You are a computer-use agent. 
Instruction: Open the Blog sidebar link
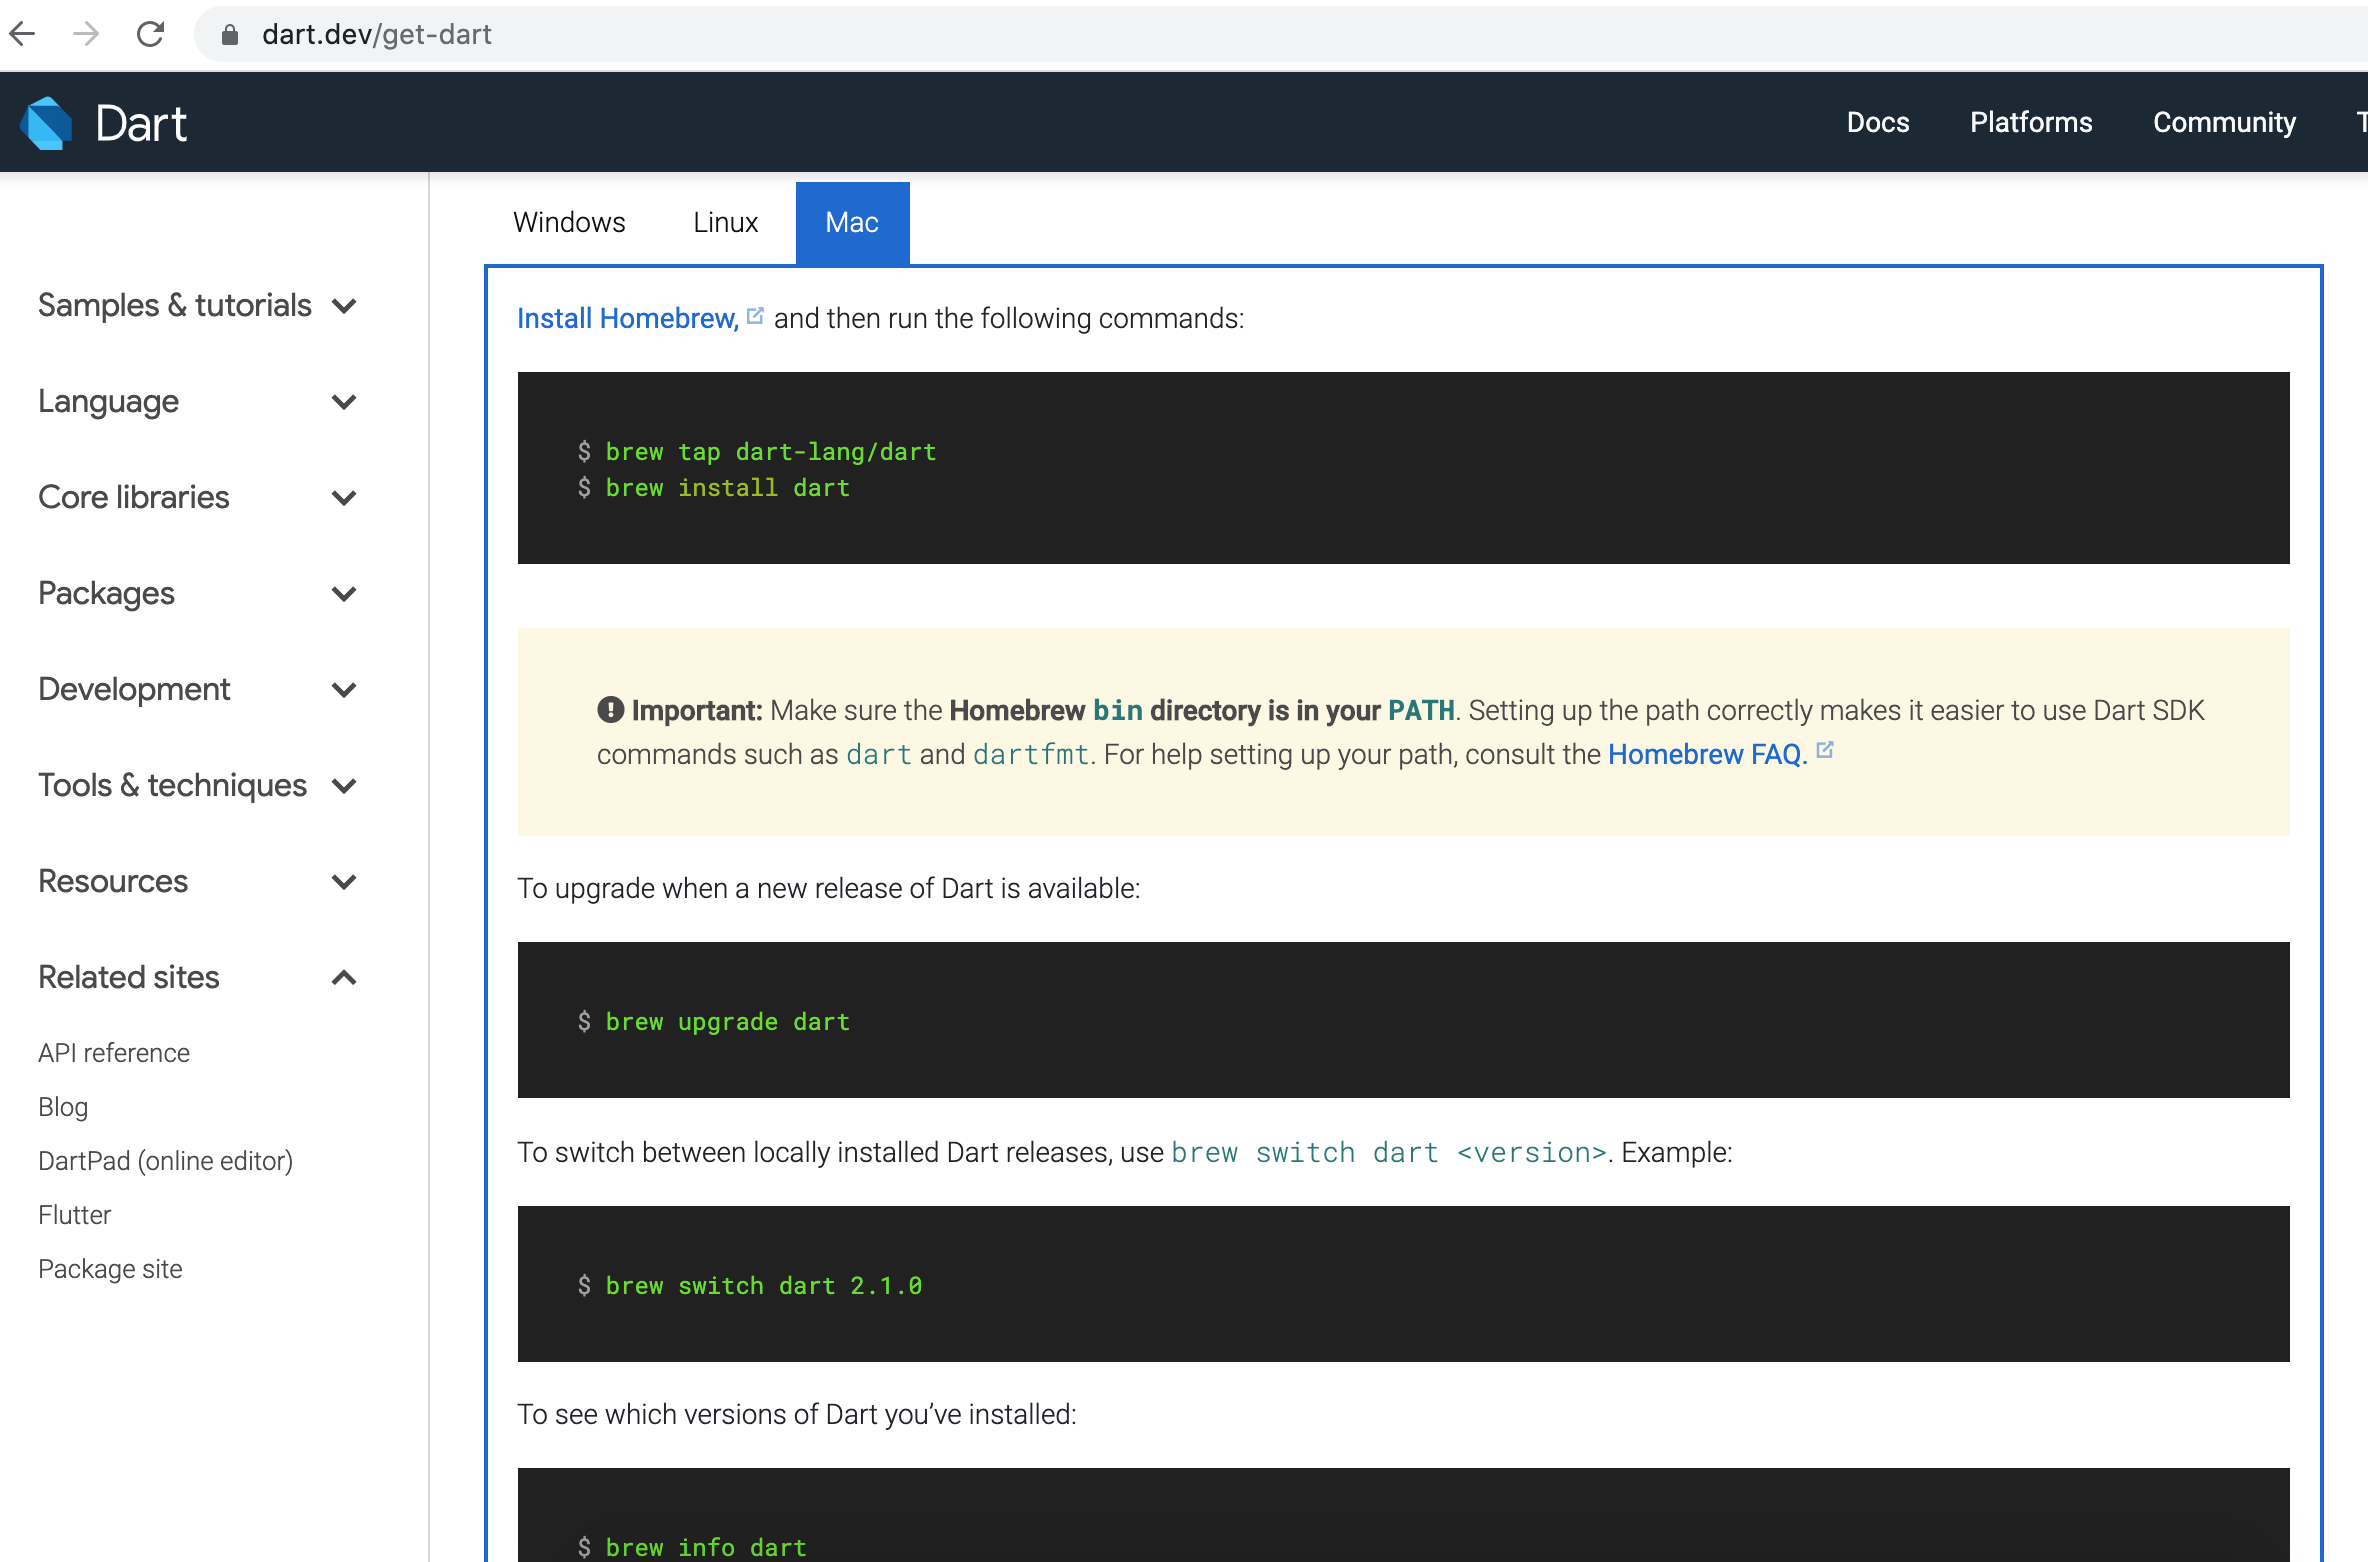coord(63,1107)
